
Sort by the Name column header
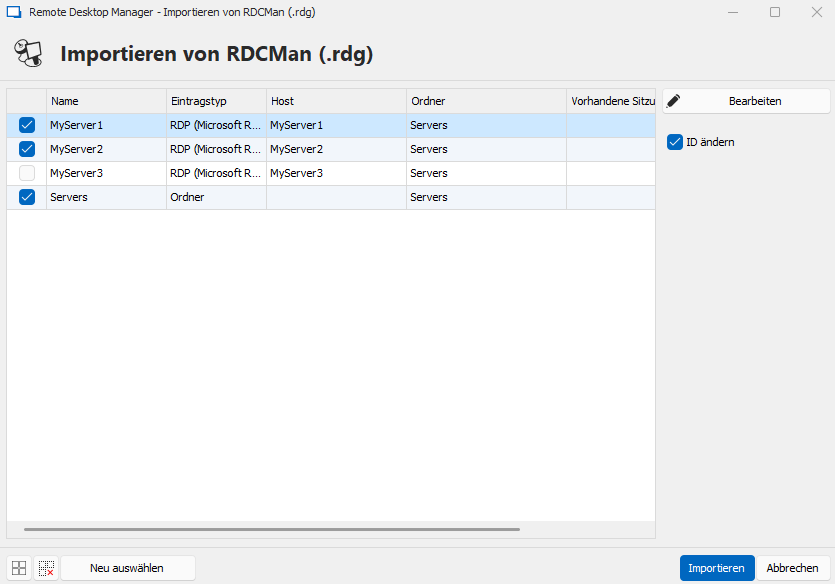point(107,101)
